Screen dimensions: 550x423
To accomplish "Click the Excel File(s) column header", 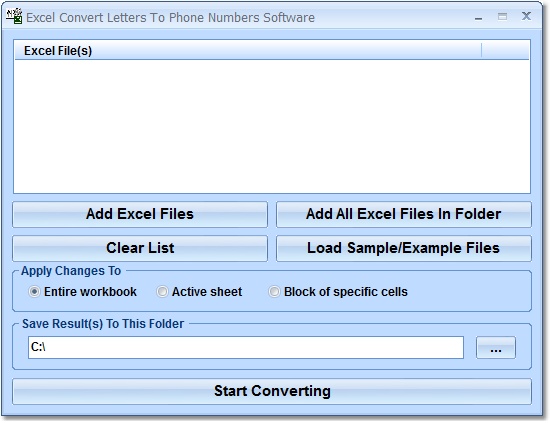I will point(248,51).
